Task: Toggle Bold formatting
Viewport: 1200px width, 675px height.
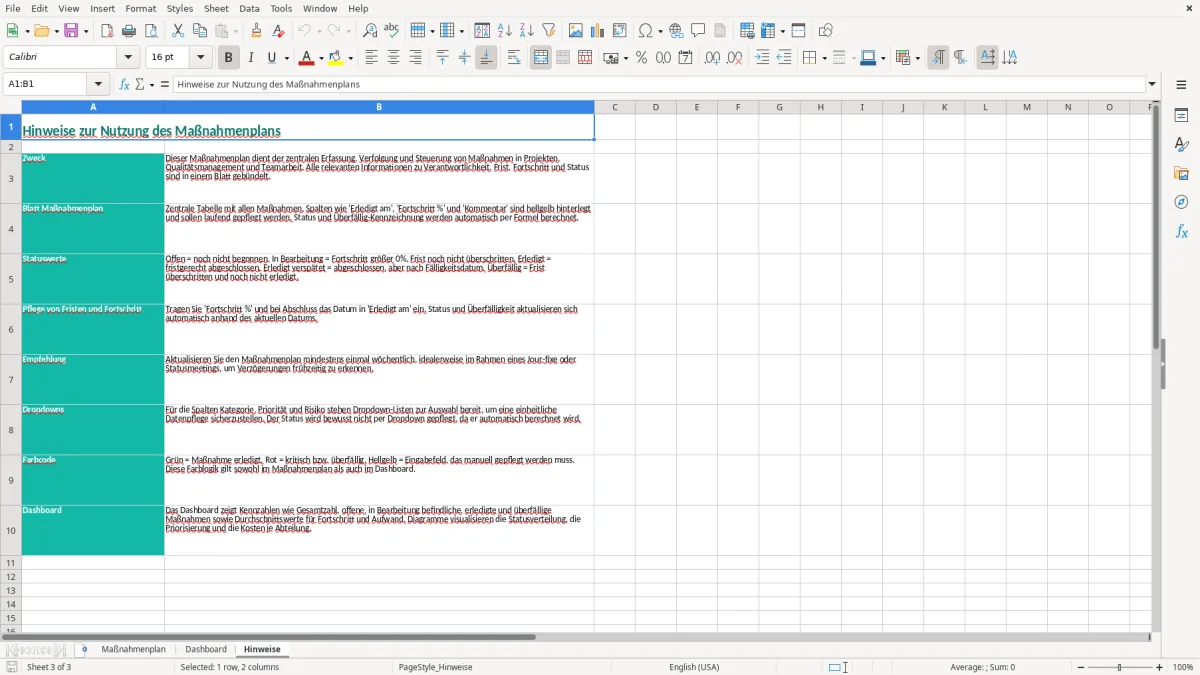Action: [x=228, y=58]
